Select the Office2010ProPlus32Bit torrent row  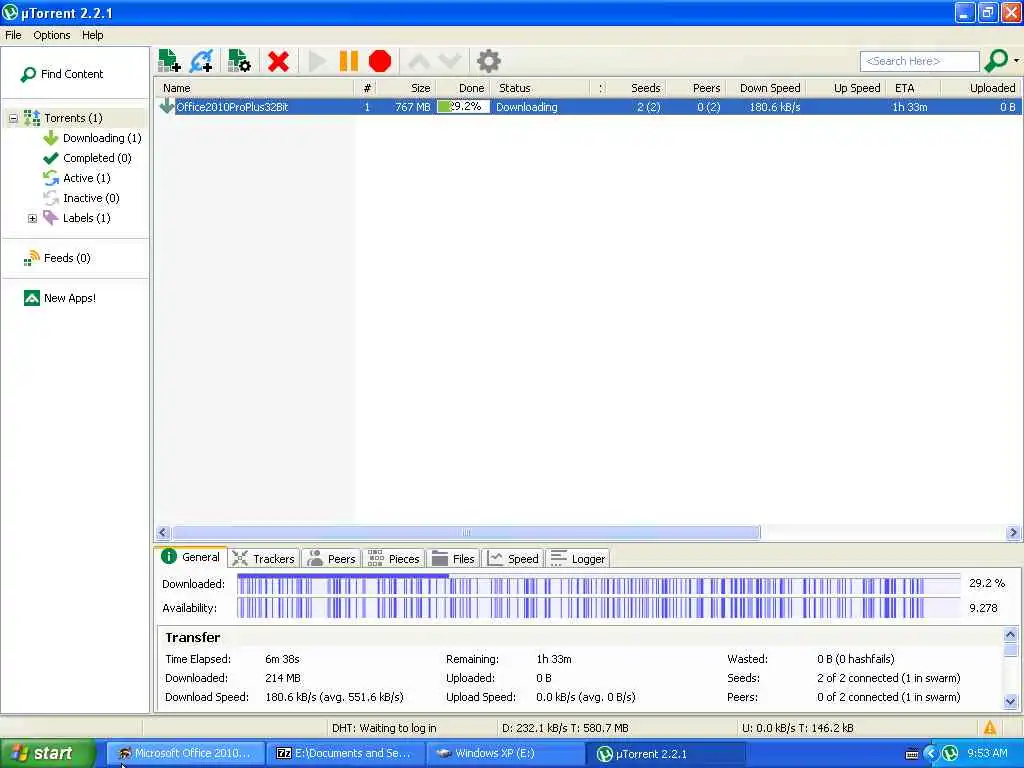click(x=588, y=107)
